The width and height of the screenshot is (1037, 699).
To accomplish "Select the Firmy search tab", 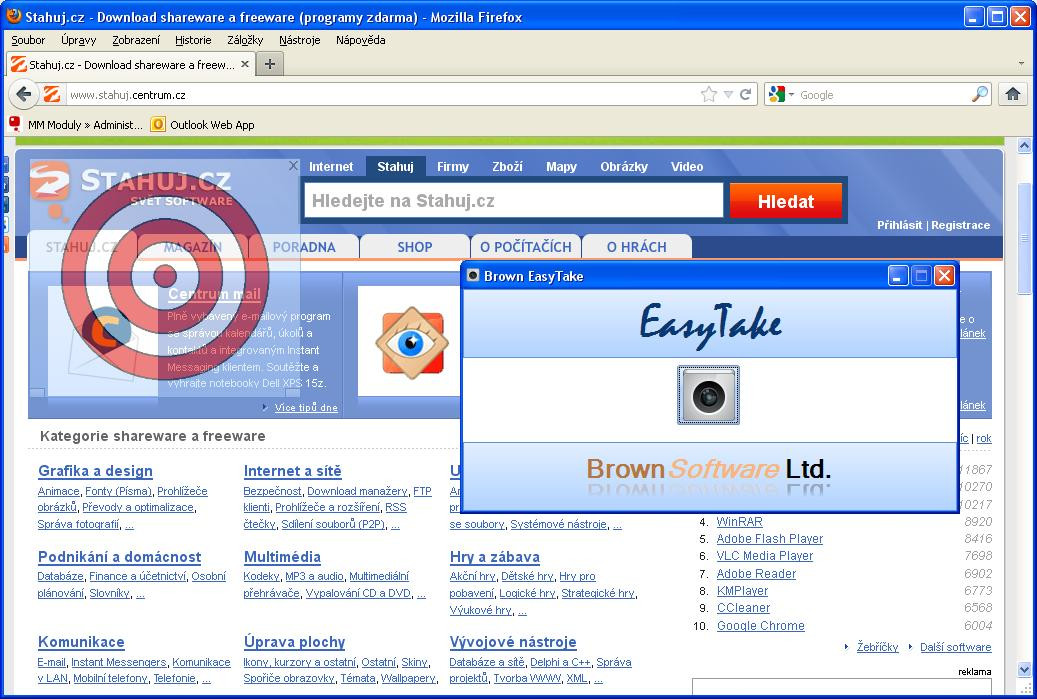I will [452, 167].
